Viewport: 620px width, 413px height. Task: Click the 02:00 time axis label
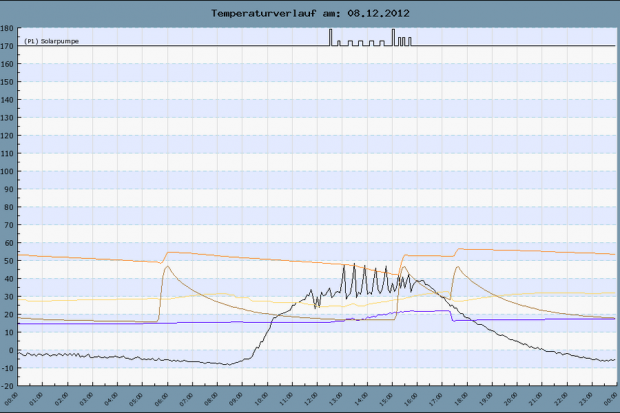(61, 399)
